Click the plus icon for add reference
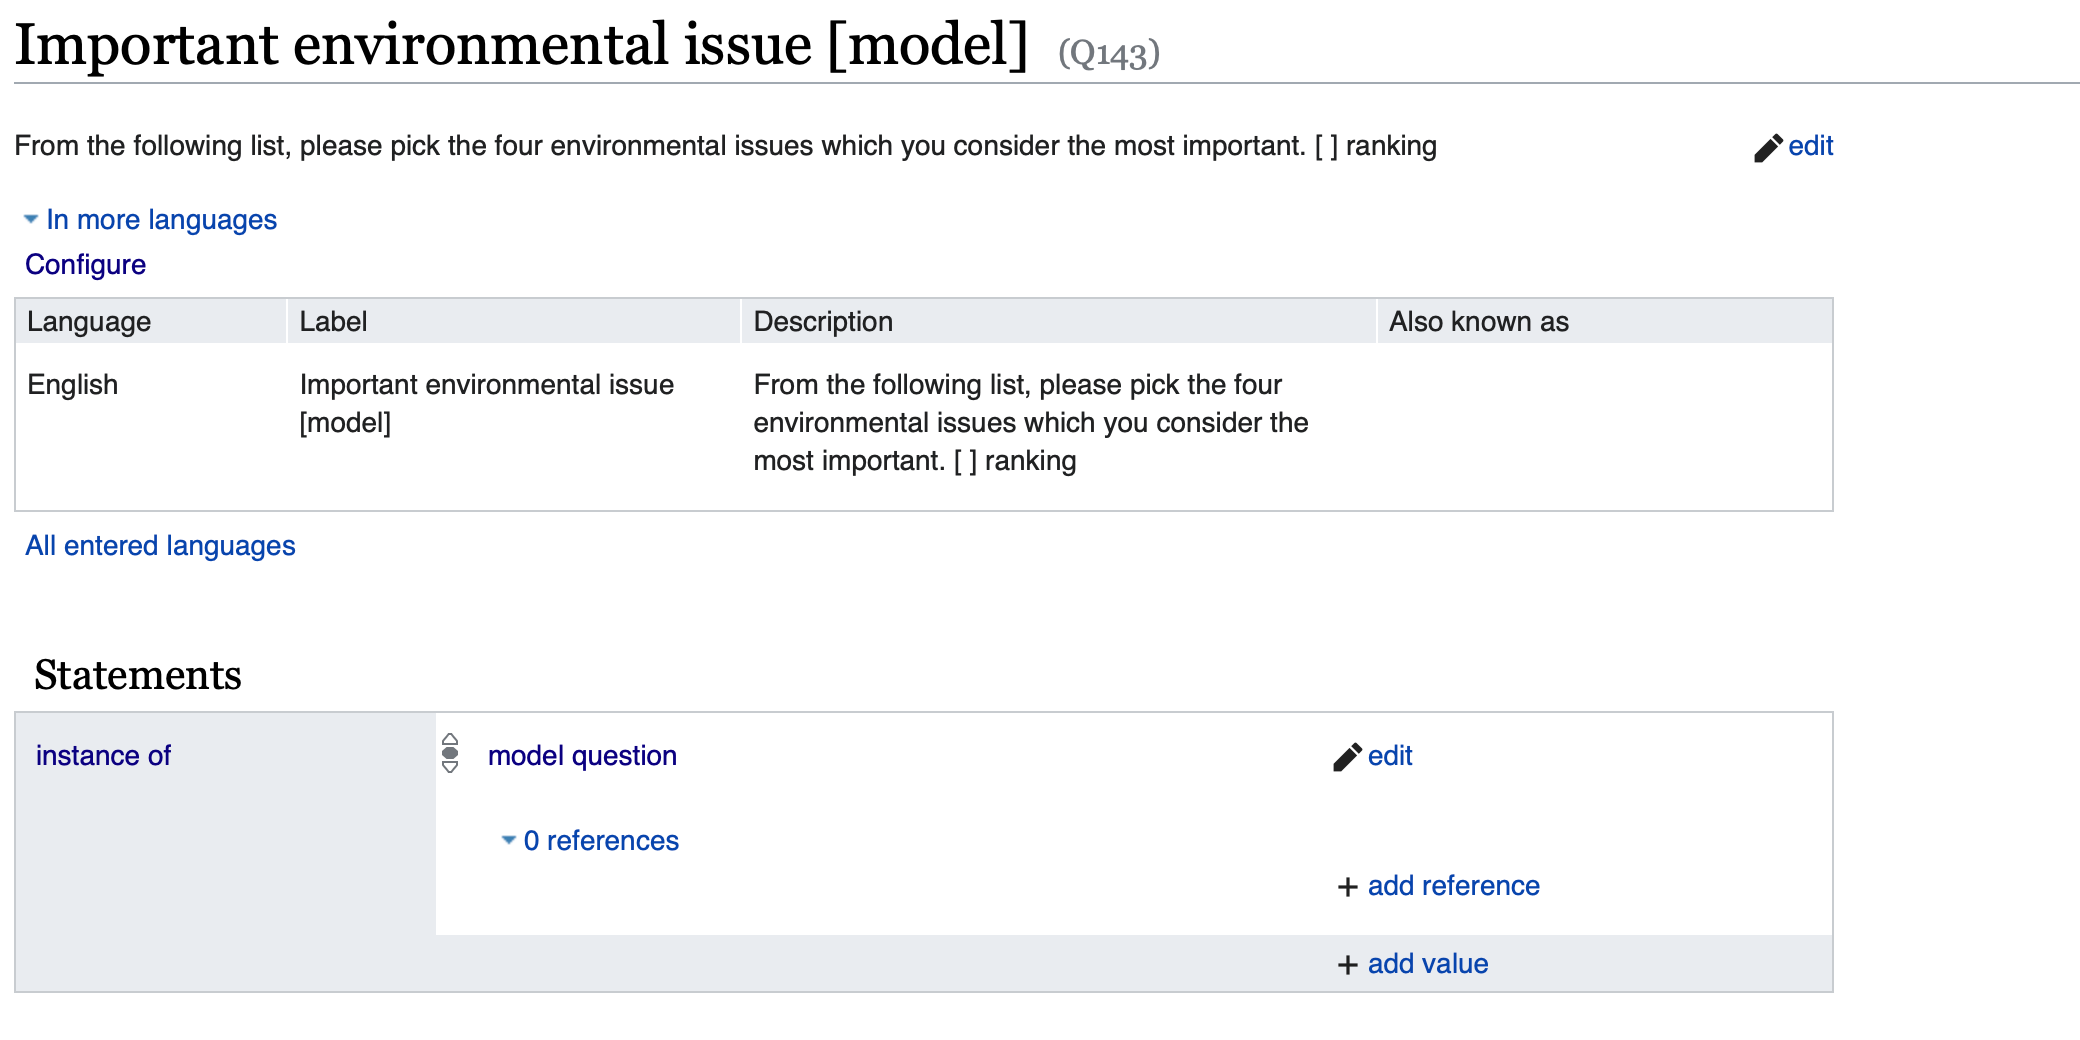The height and width of the screenshot is (1040, 2080). coord(1347,887)
